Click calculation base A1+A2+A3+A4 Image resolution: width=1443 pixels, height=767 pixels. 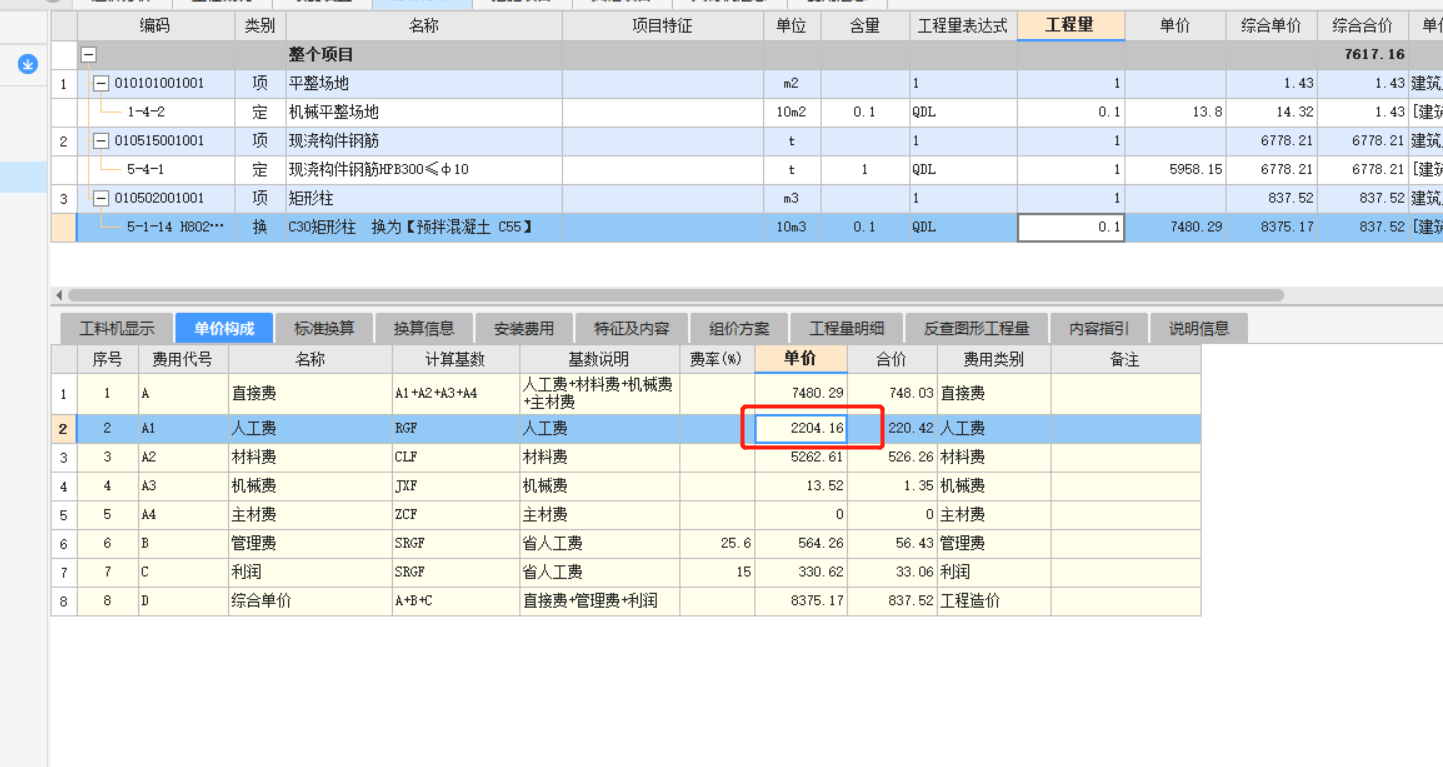tap(456, 394)
